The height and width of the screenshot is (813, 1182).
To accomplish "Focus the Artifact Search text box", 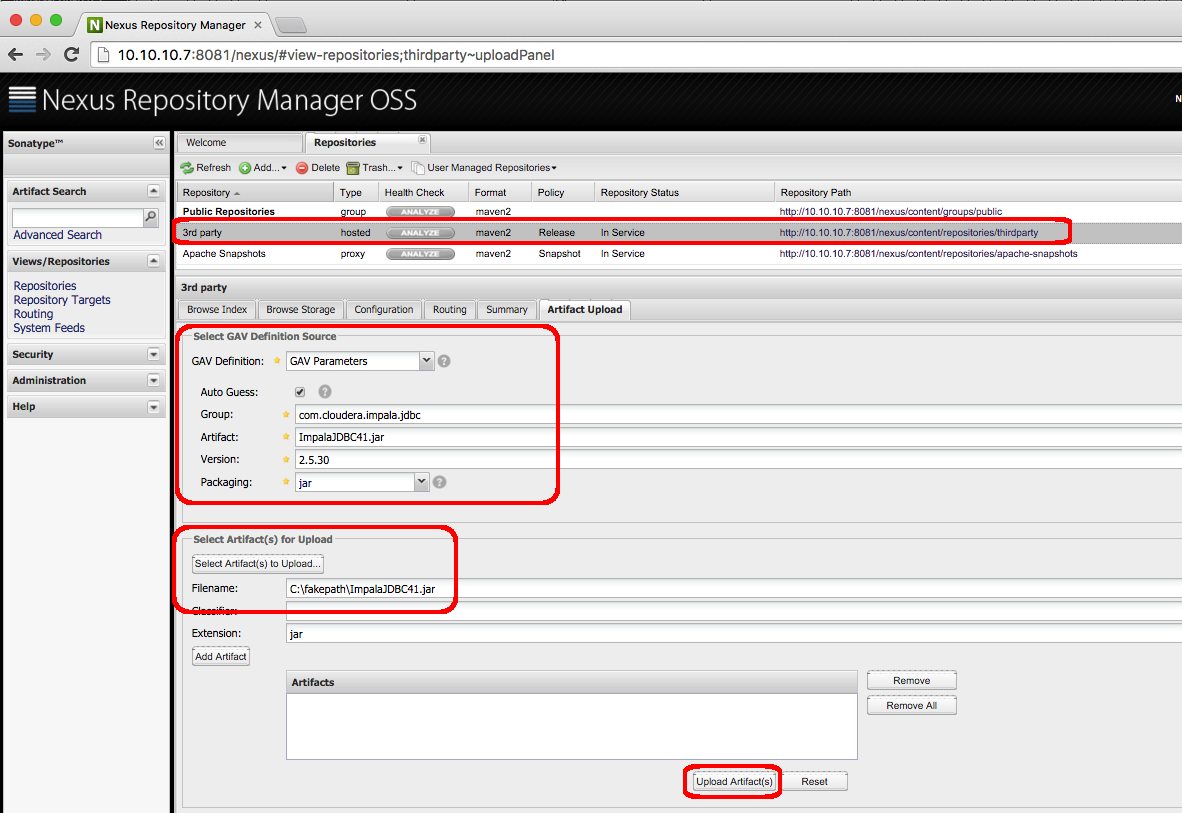I will coord(78,217).
